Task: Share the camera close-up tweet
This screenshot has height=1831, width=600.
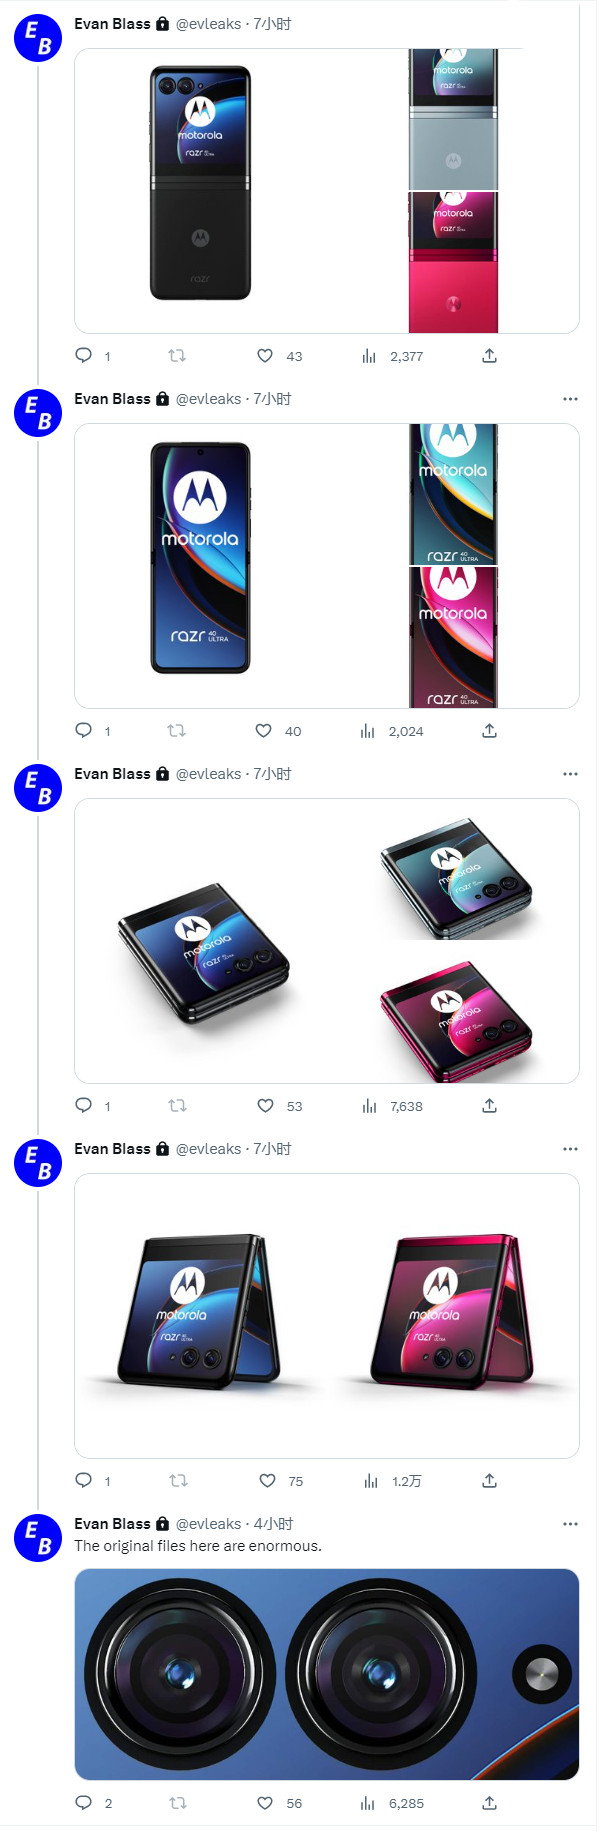Action: [x=489, y=1803]
